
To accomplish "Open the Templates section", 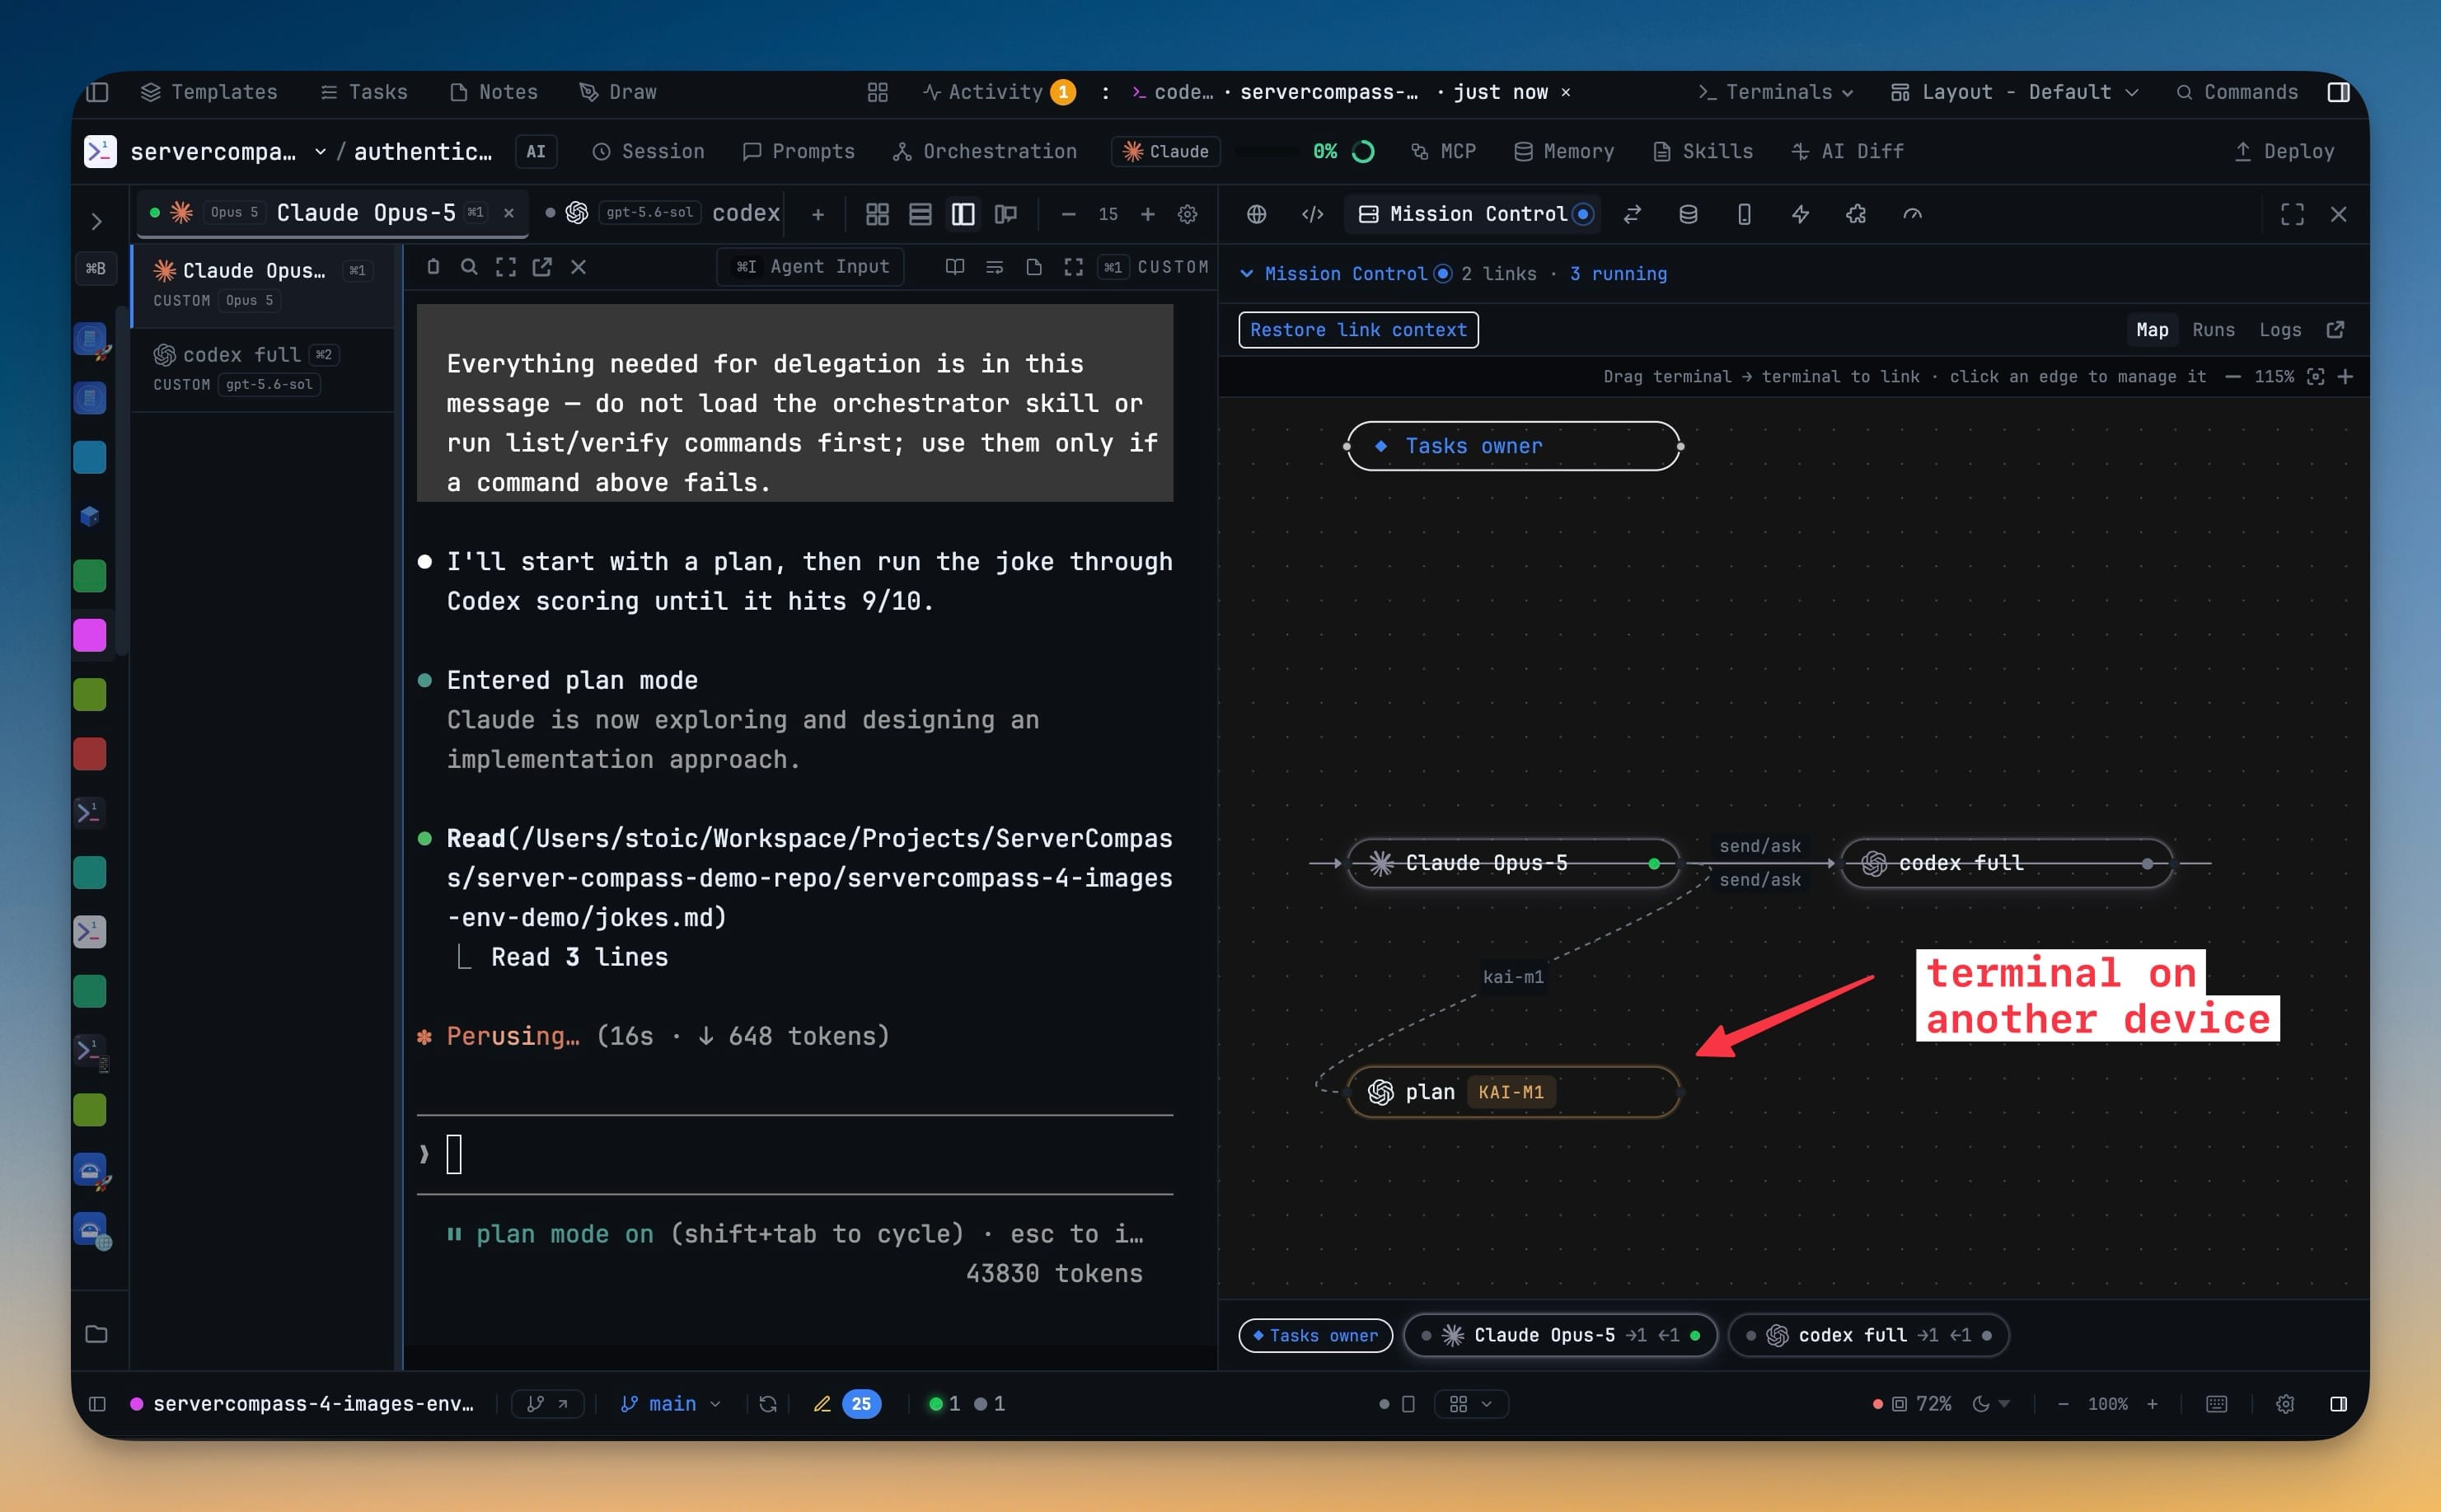I will [209, 92].
